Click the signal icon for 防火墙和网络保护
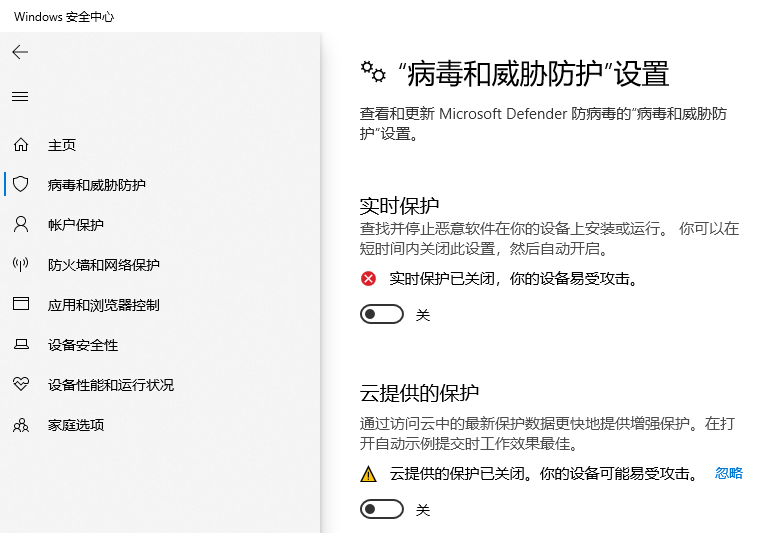This screenshot has width=778, height=533. (x=21, y=264)
